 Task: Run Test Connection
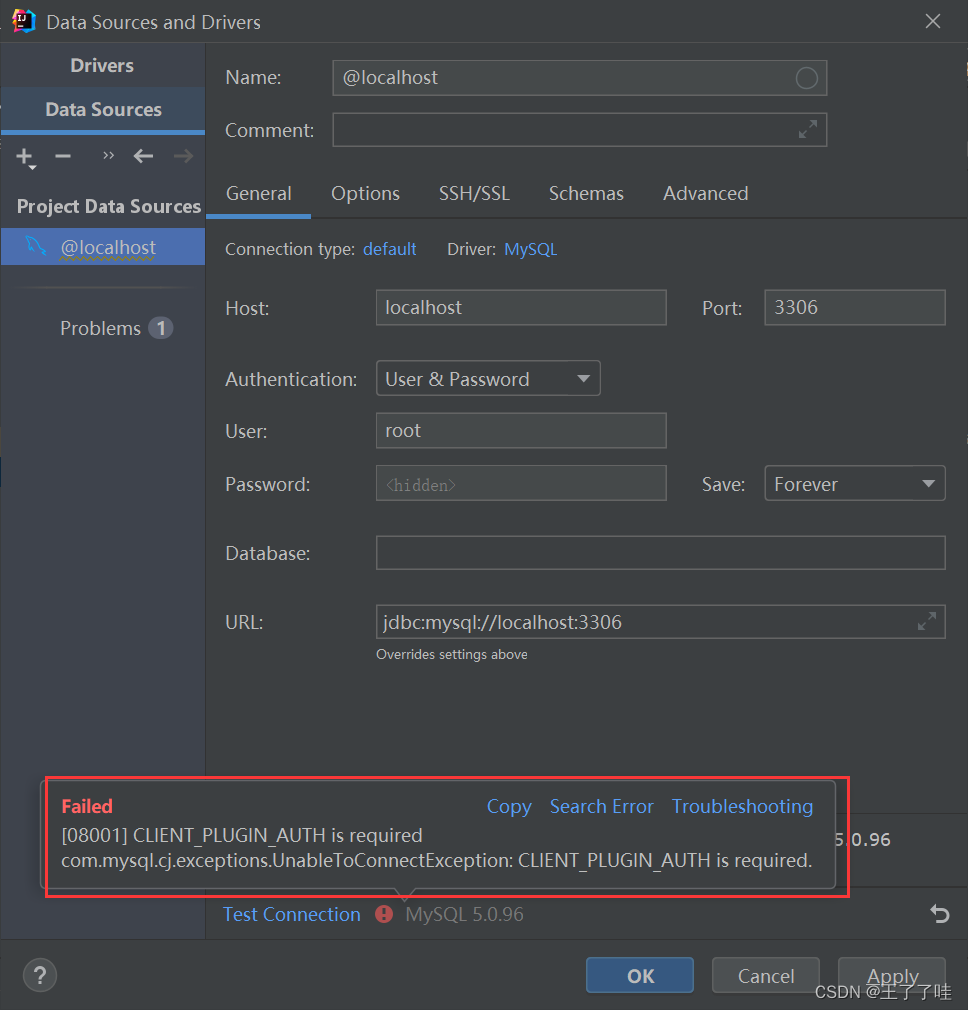click(291, 914)
